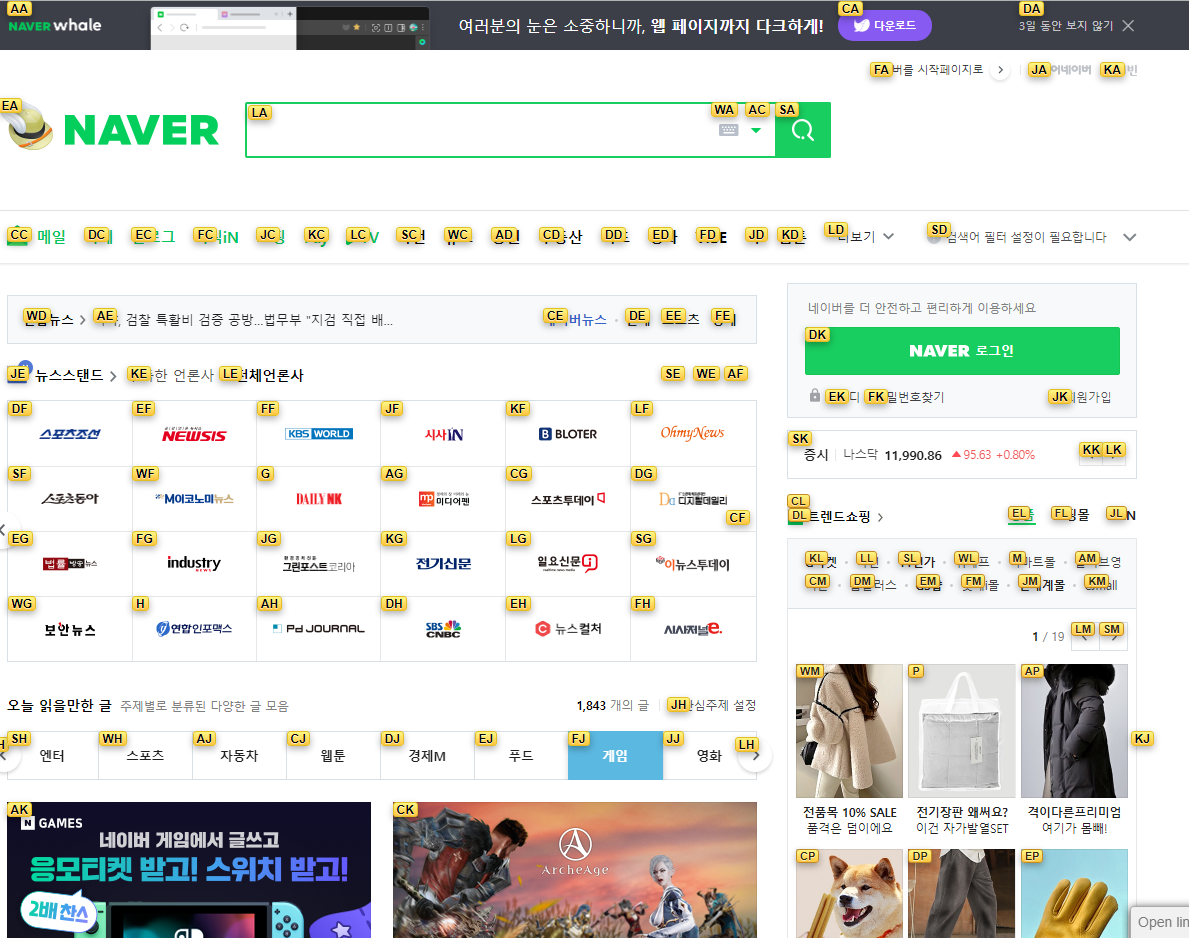
Task: Open the 보안뉴스 press logo
Action: point(70,629)
